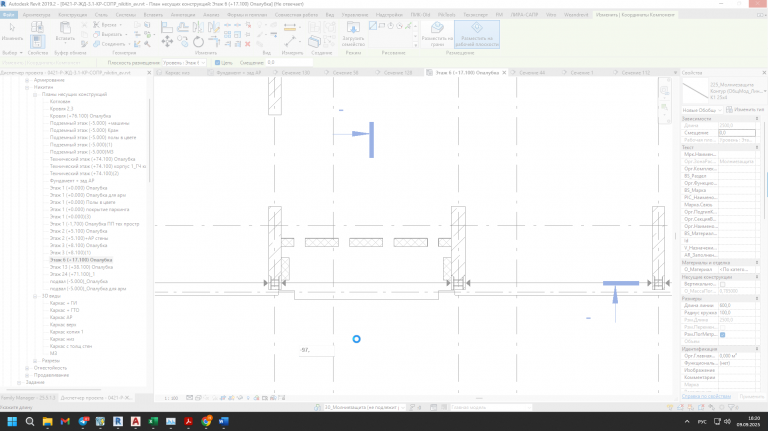Viewport: 768px width, 431px height.
Task: Switch to the Архитектура ribbon tab
Action: coord(36,15)
